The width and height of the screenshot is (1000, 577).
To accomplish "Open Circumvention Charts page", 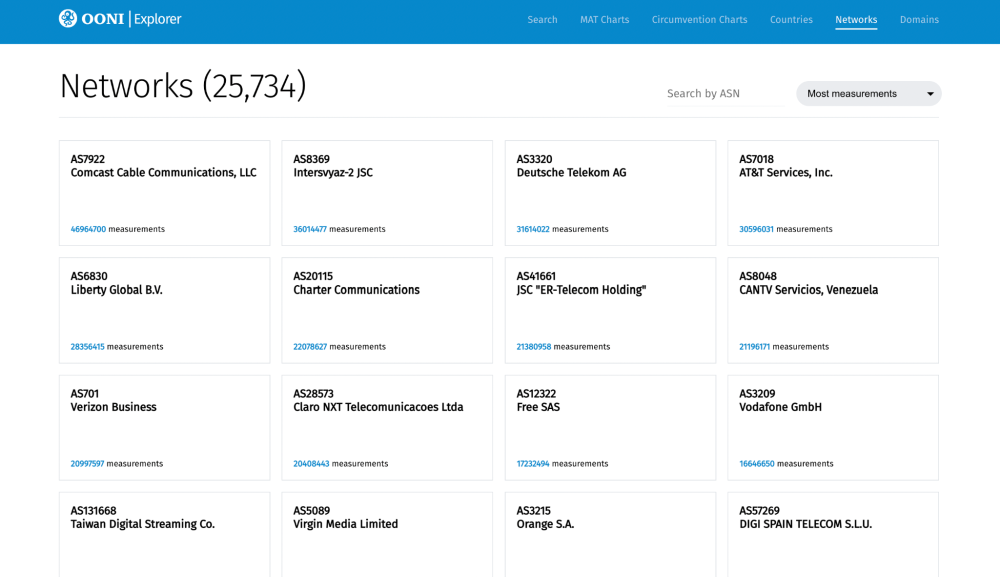I will 699,20.
